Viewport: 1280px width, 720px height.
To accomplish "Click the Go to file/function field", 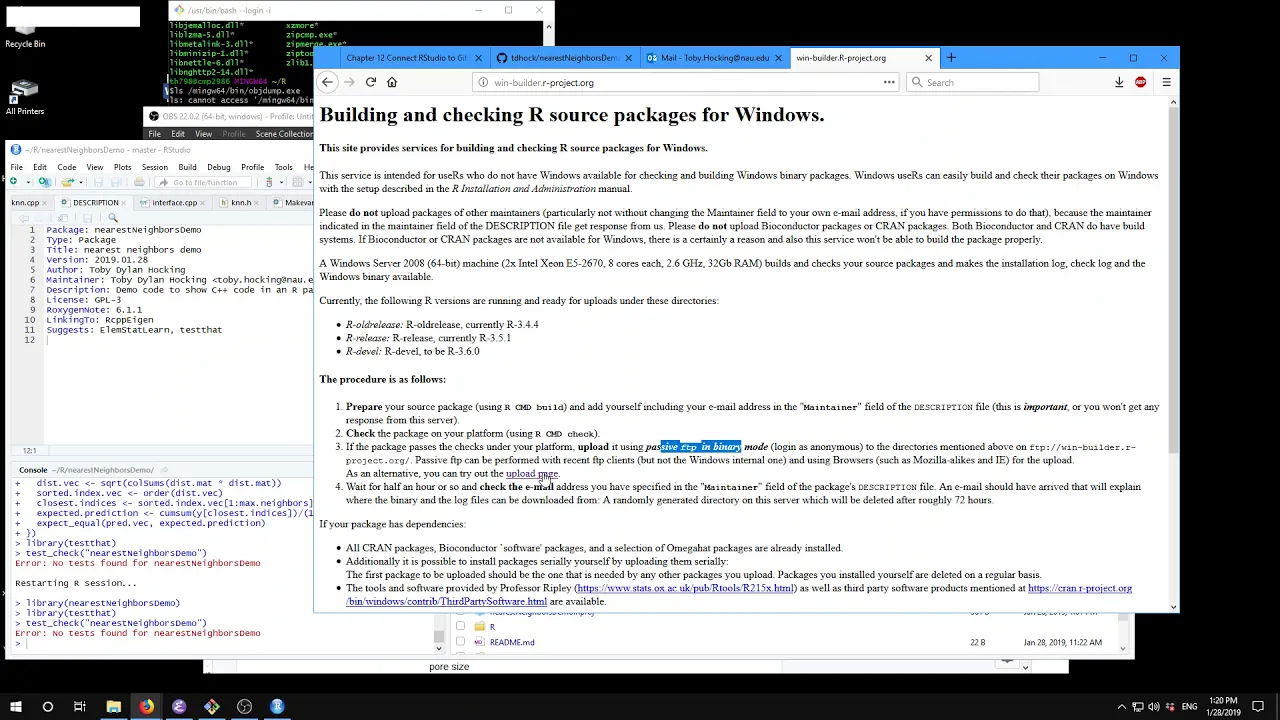I will 205,182.
